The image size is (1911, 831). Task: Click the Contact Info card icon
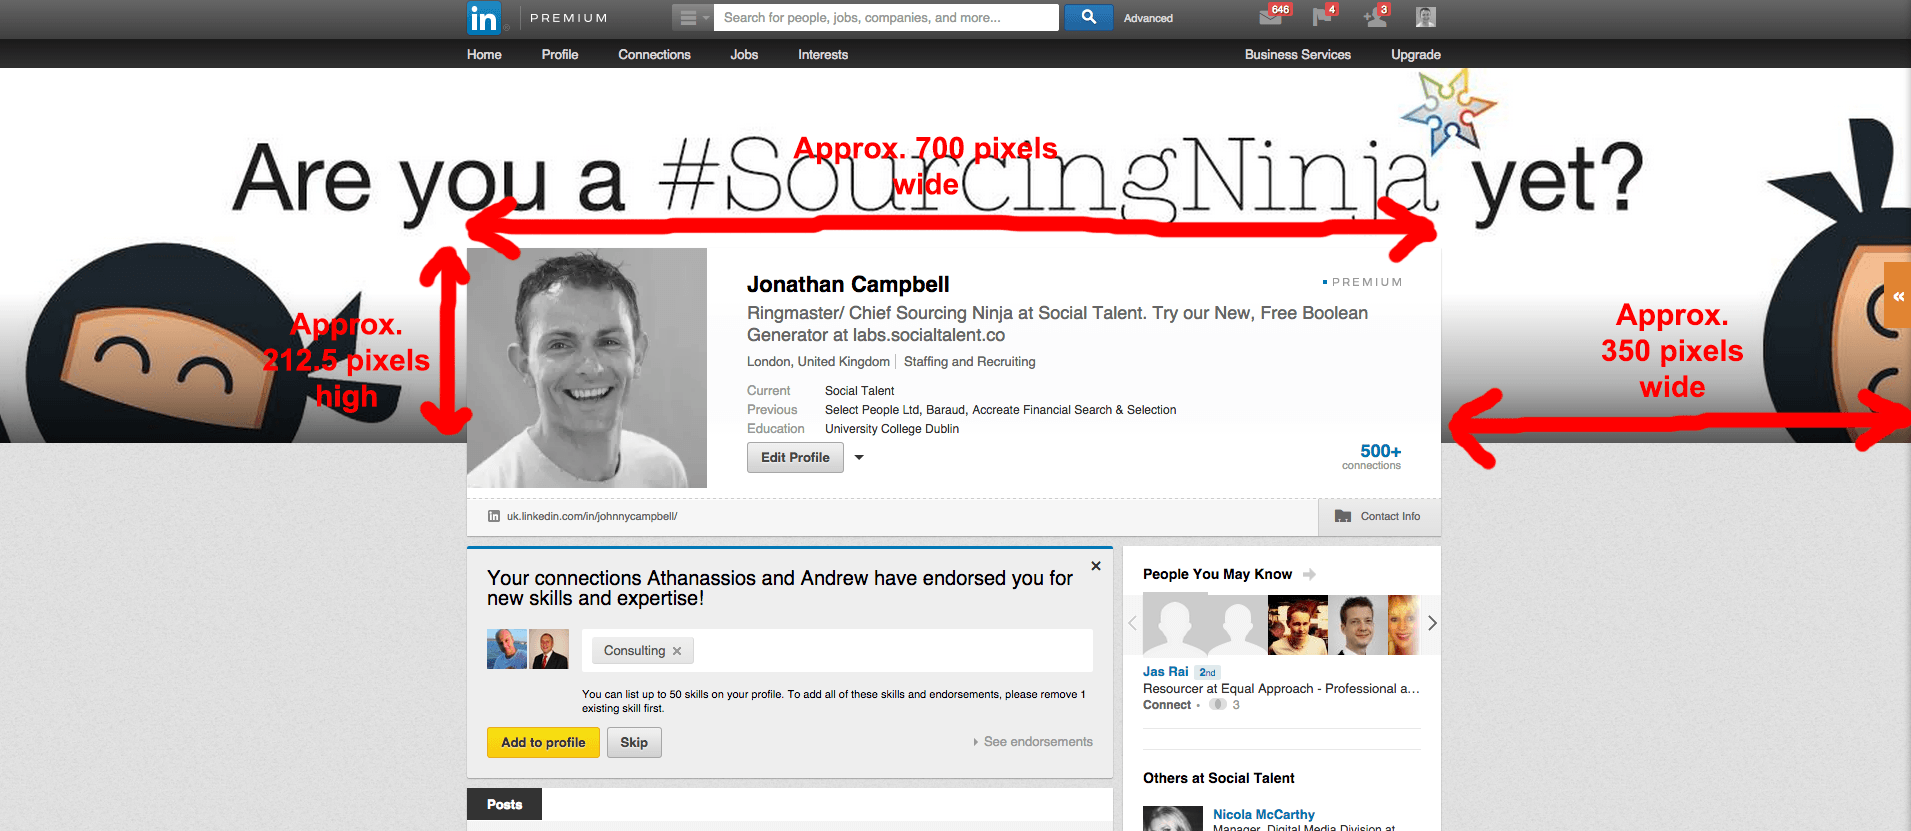1343,516
